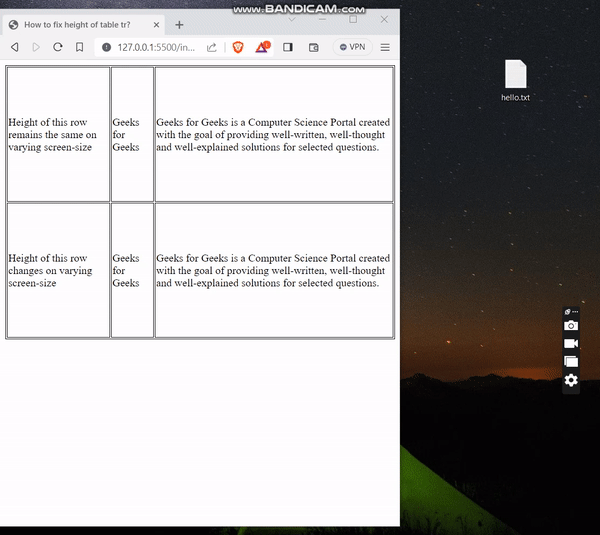This screenshot has height=535, width=600.
Task: Go back using the browser back arrow
Action: pyautogui.click(x=15, y=47)
